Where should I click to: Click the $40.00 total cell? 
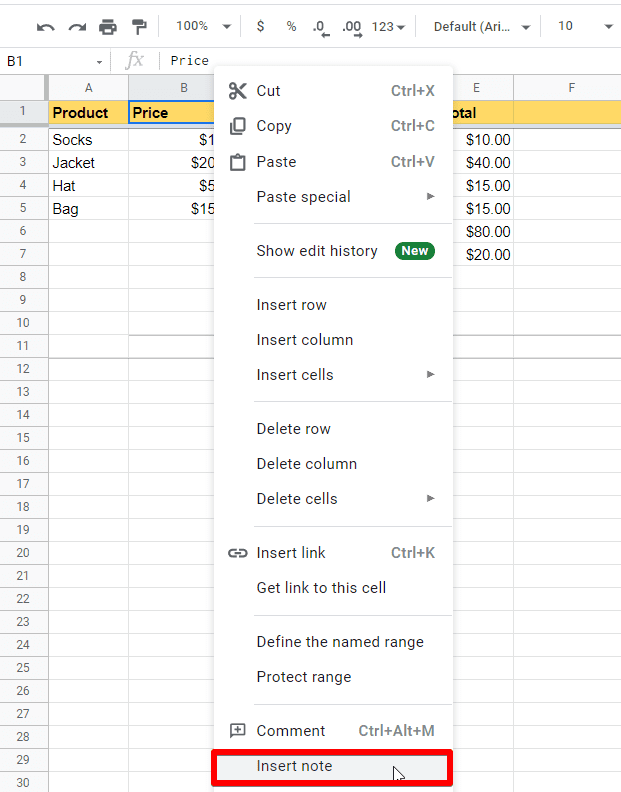click(x=483, y=163)
